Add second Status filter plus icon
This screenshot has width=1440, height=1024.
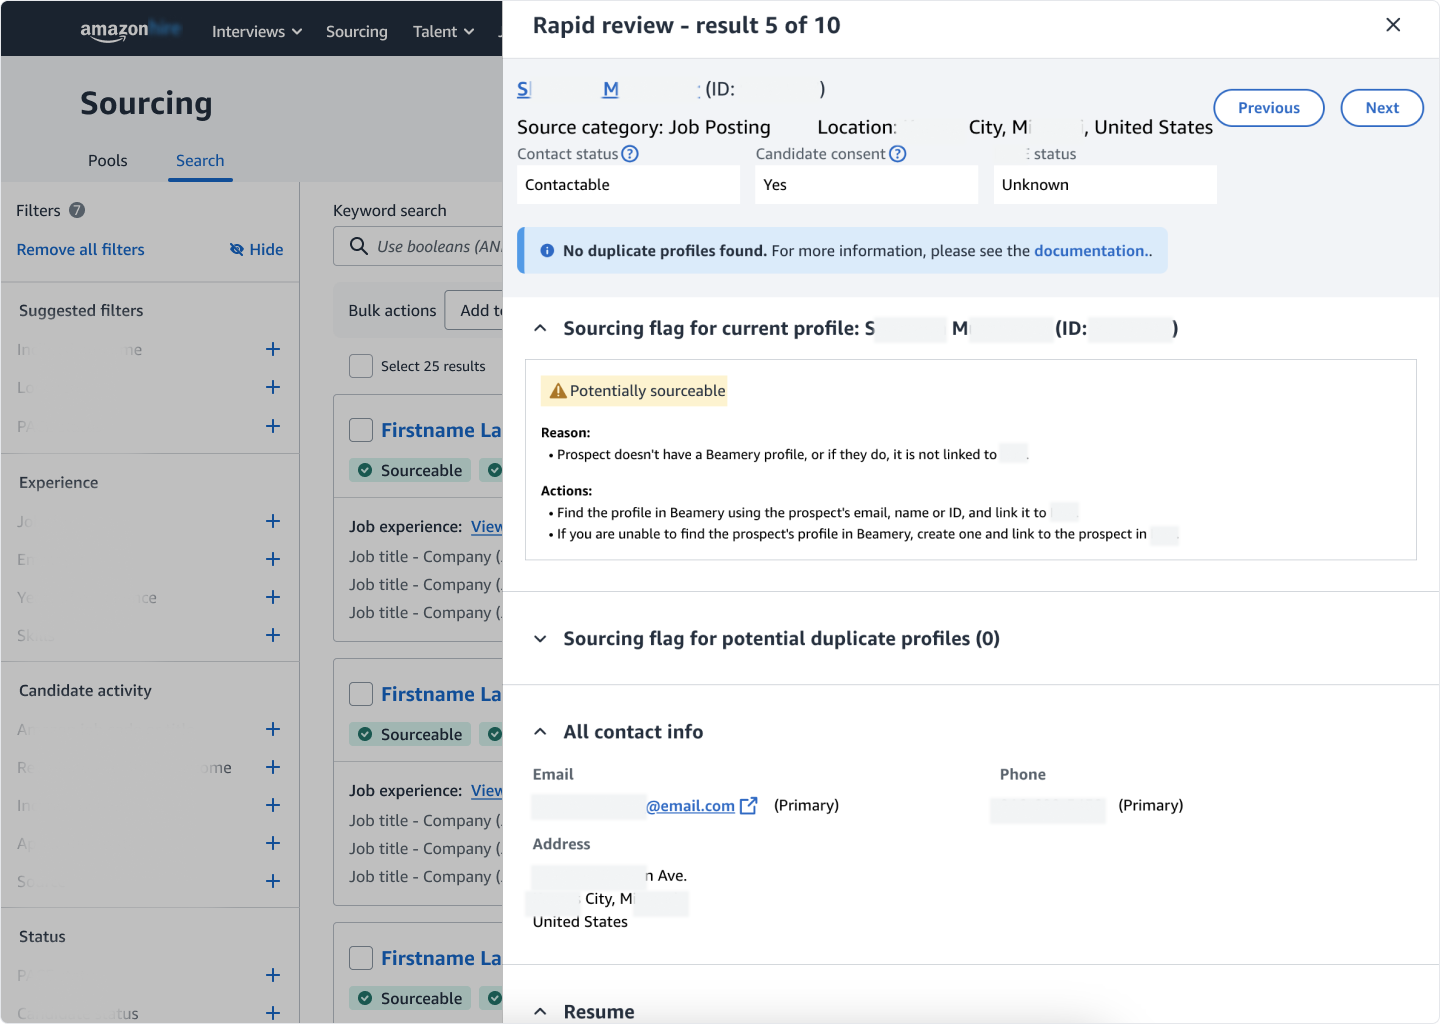pyautogui.click(x=273, y=1013)
